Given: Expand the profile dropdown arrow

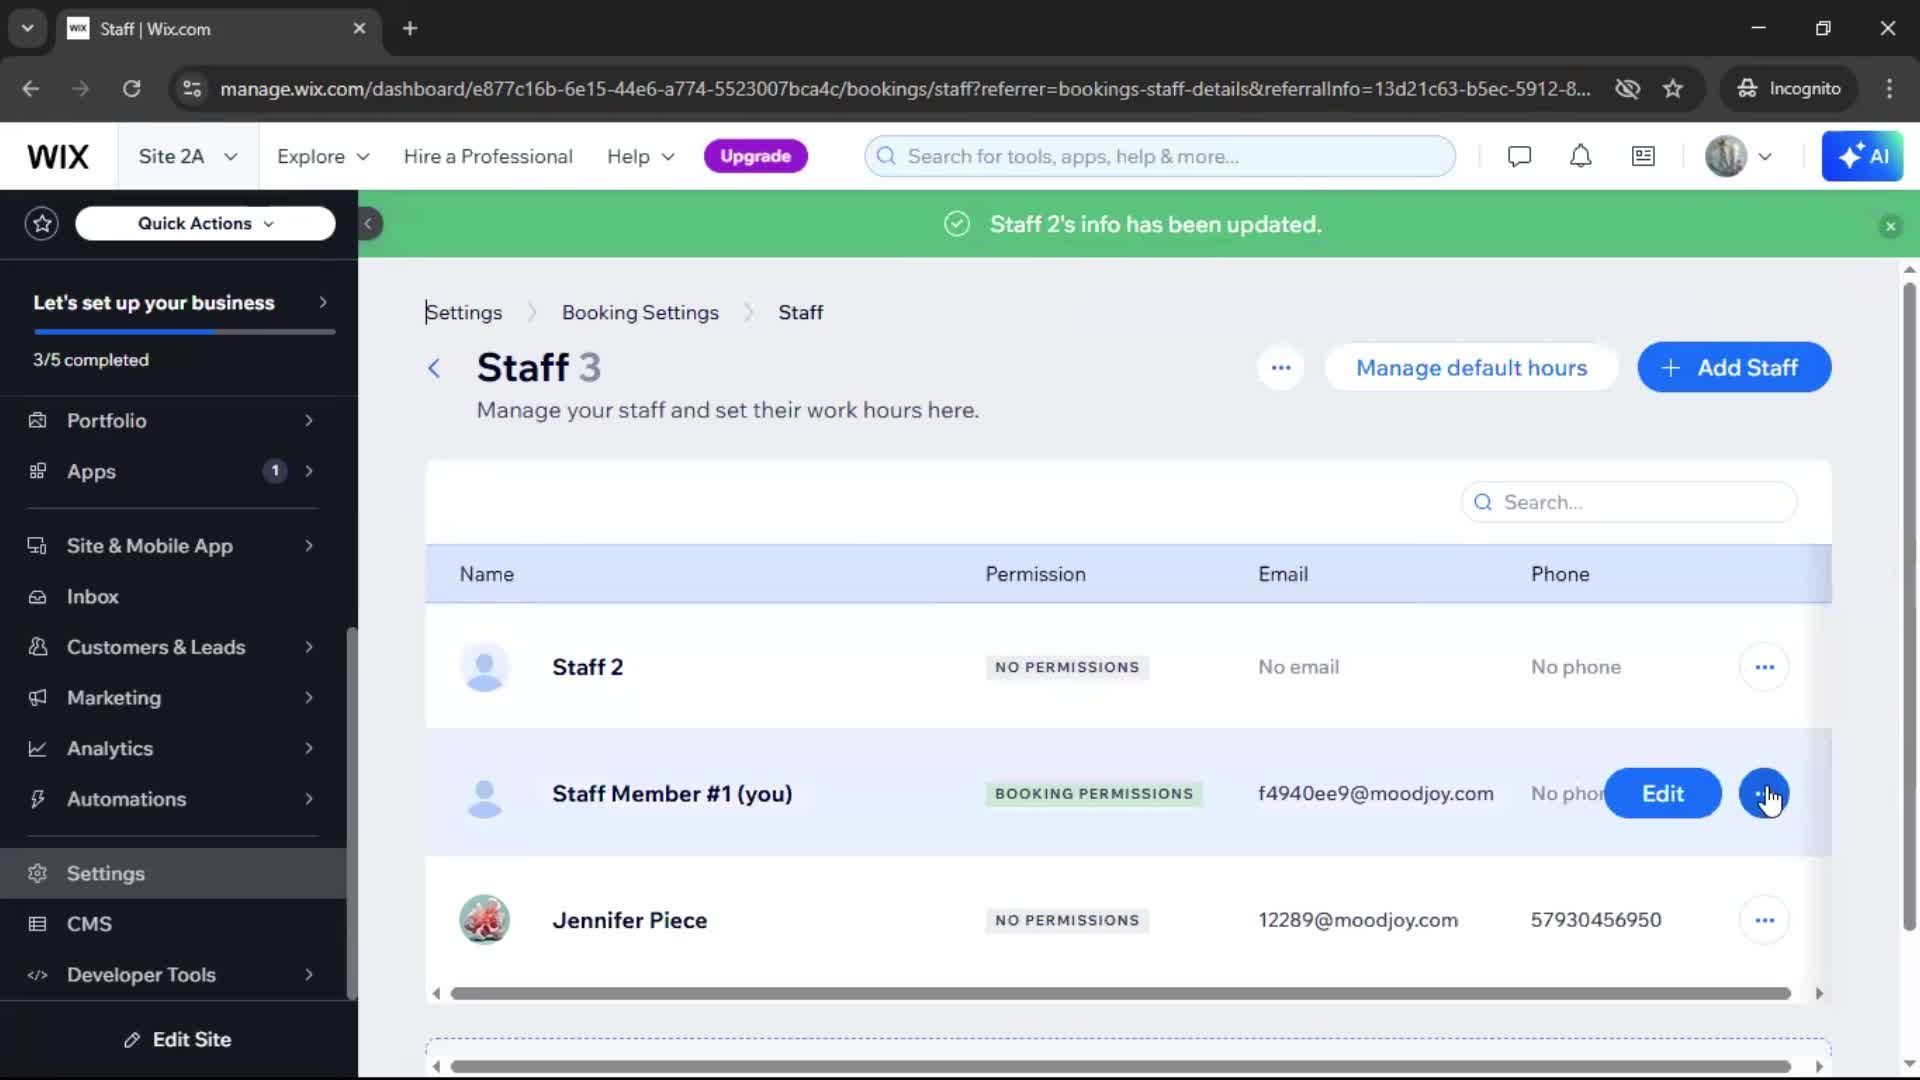Looking at the screenshot, I should pyautogui.click(x=1765, y=157).
